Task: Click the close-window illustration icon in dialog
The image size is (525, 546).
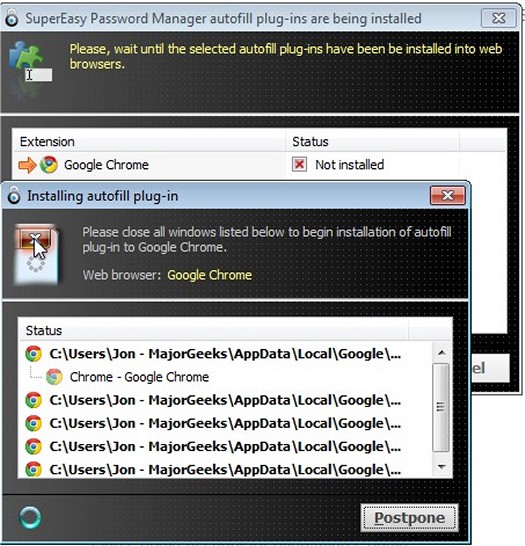Action: pyautogui.click(x=36, y=255)
